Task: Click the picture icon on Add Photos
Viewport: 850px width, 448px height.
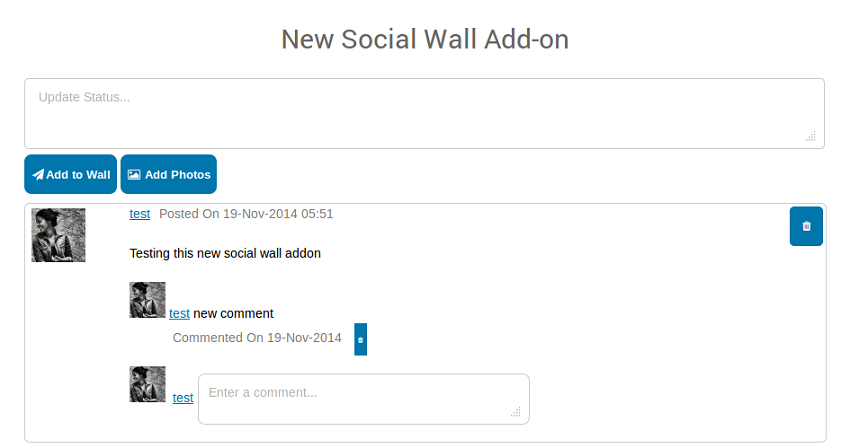Action: tap(134, 175)
